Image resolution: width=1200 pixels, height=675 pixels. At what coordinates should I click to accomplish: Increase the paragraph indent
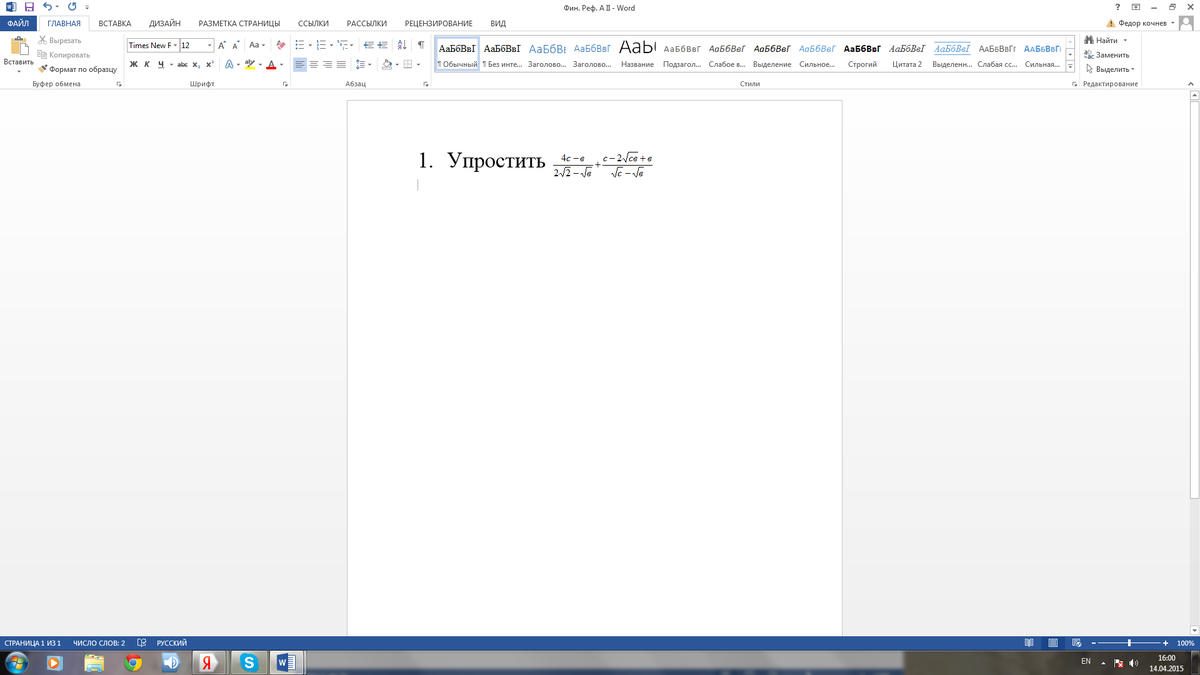pos(383,45)
